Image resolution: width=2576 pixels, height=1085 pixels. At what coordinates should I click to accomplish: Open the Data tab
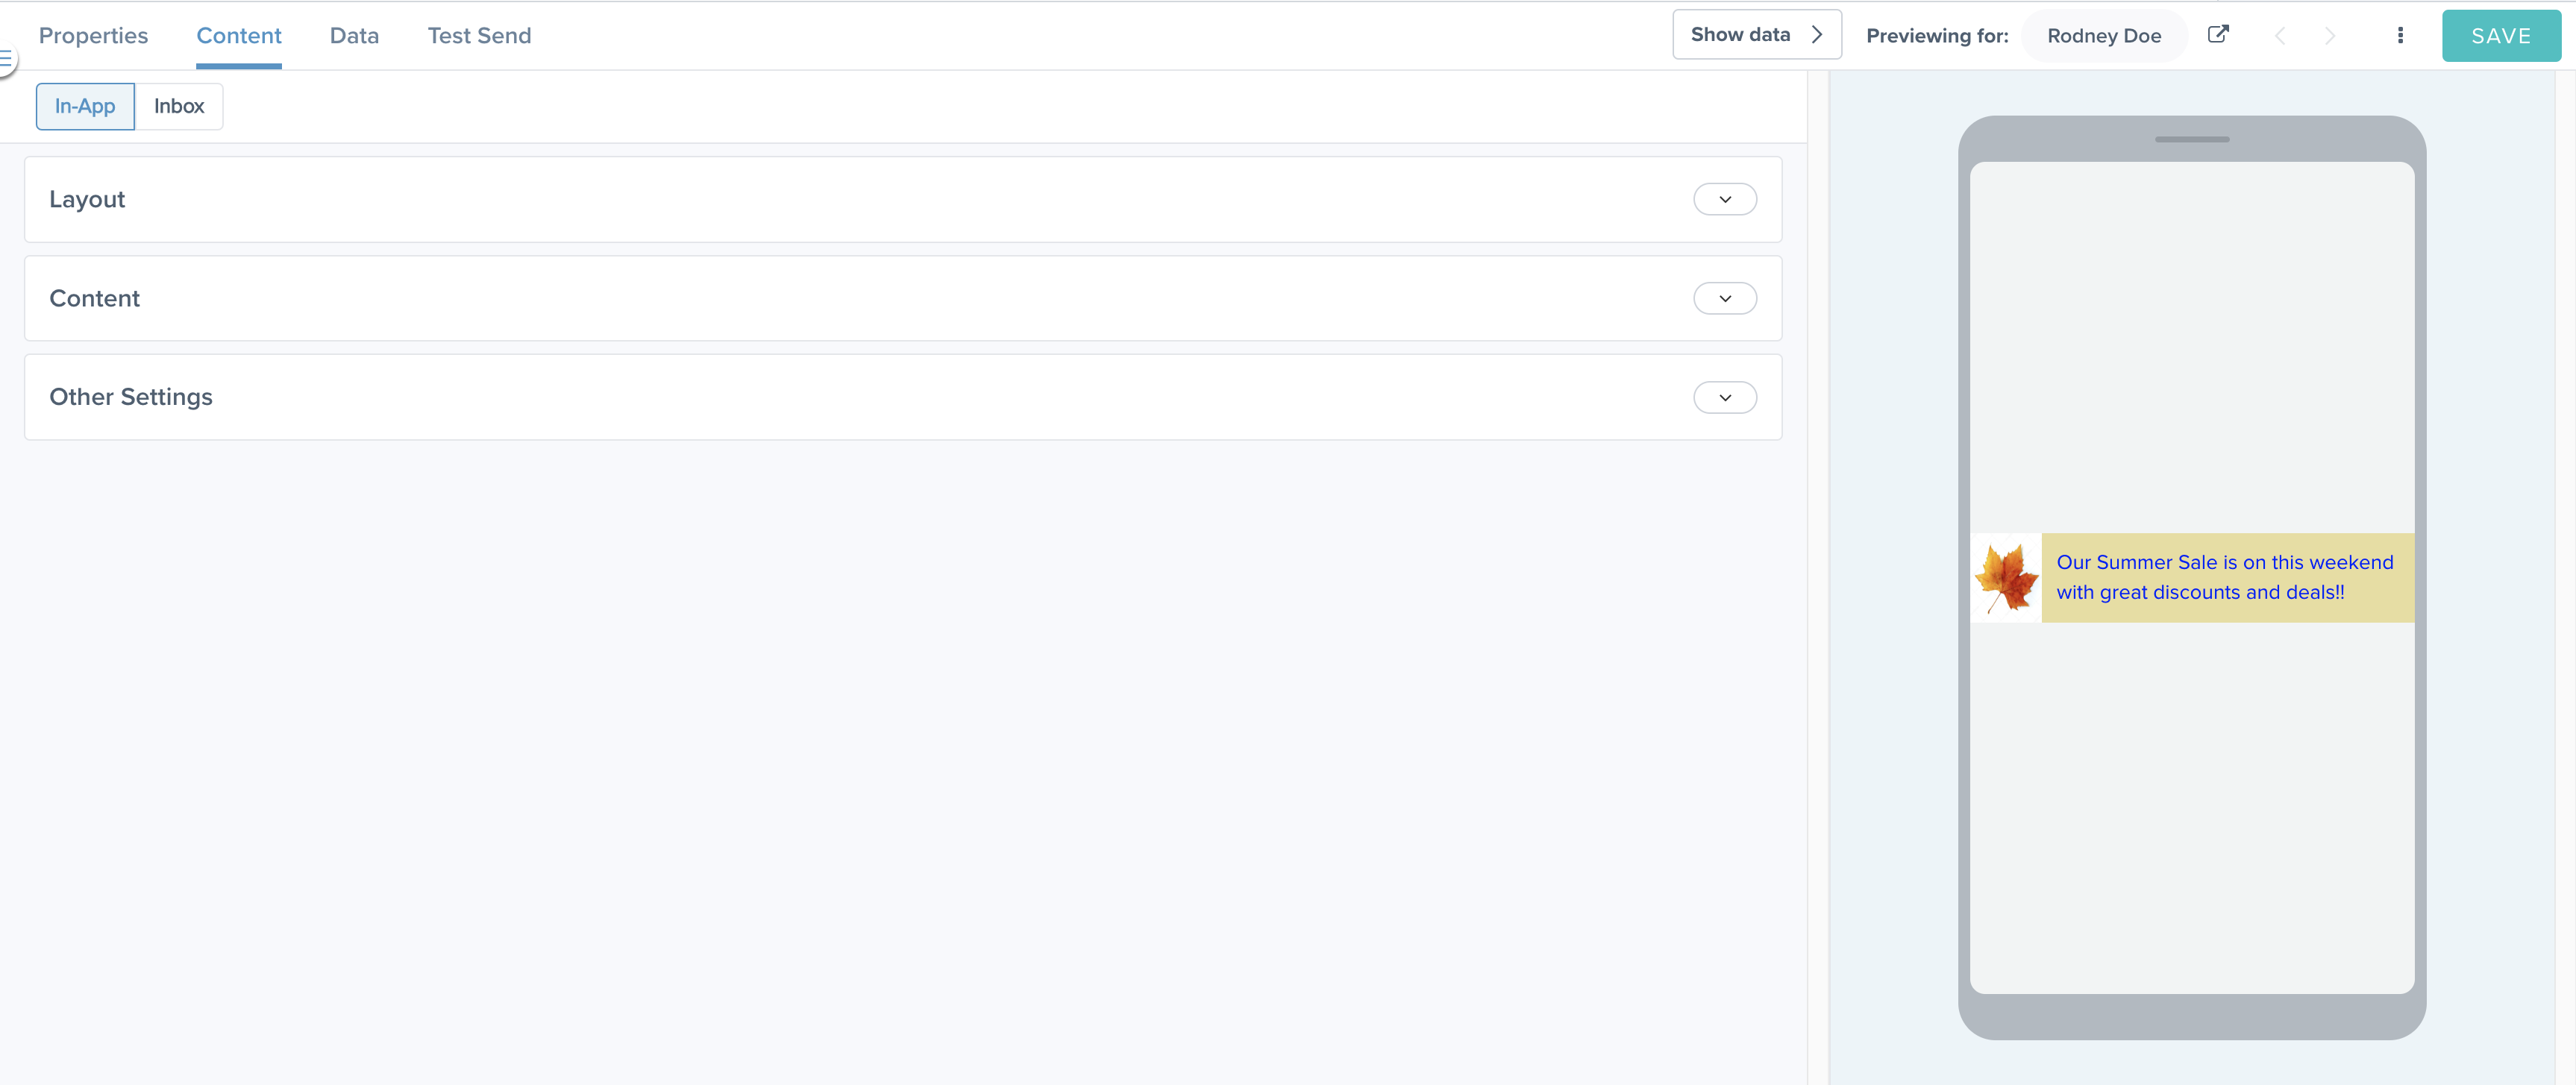click(354, 35)
